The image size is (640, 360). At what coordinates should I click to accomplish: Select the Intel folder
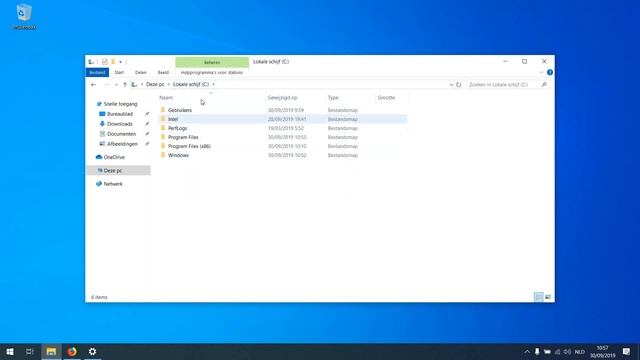click(x=173, y=119)
